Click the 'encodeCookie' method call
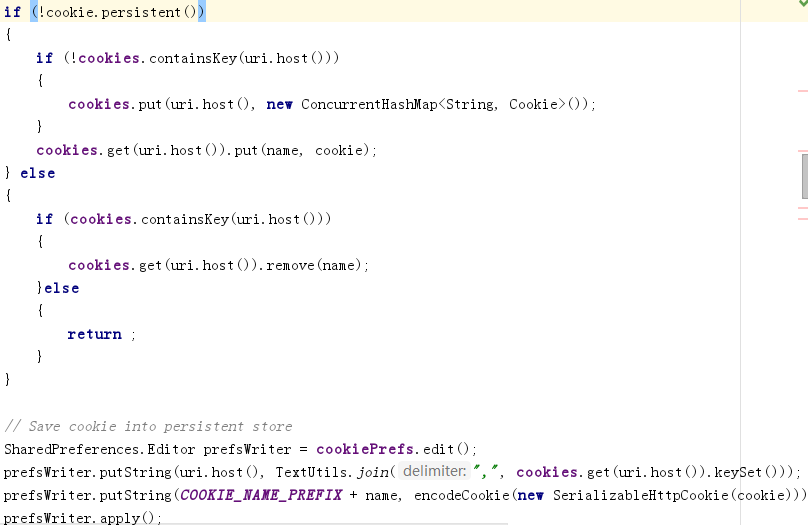 coord(462,495)
